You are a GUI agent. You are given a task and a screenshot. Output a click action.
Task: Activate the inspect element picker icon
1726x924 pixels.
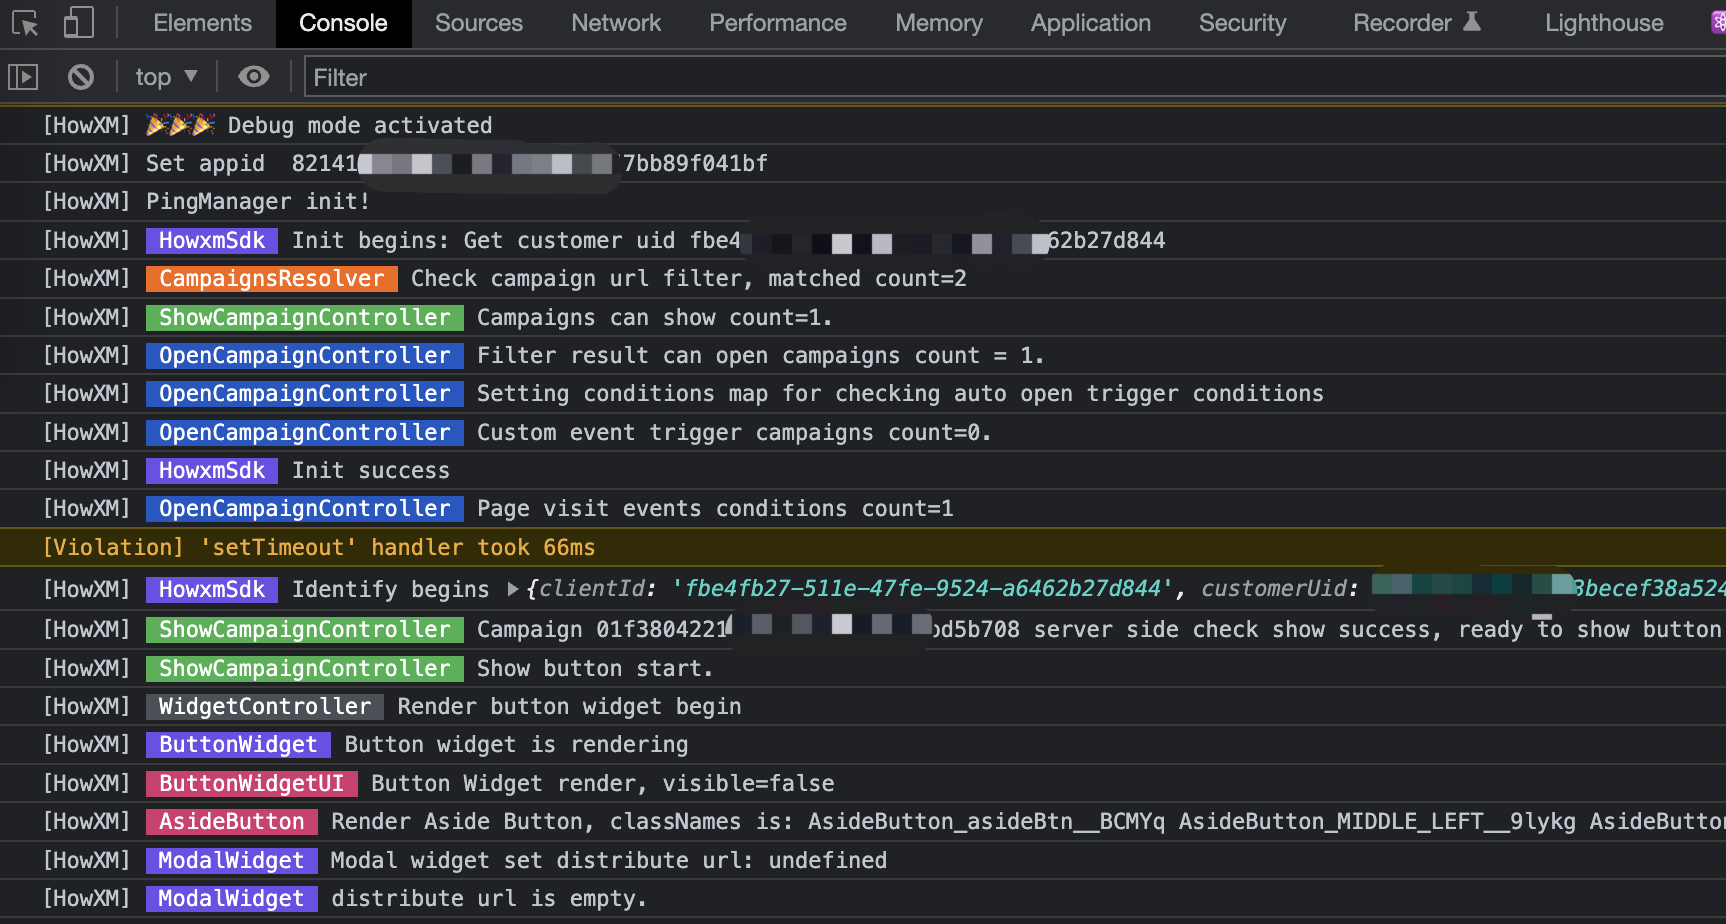click(25, 23)
